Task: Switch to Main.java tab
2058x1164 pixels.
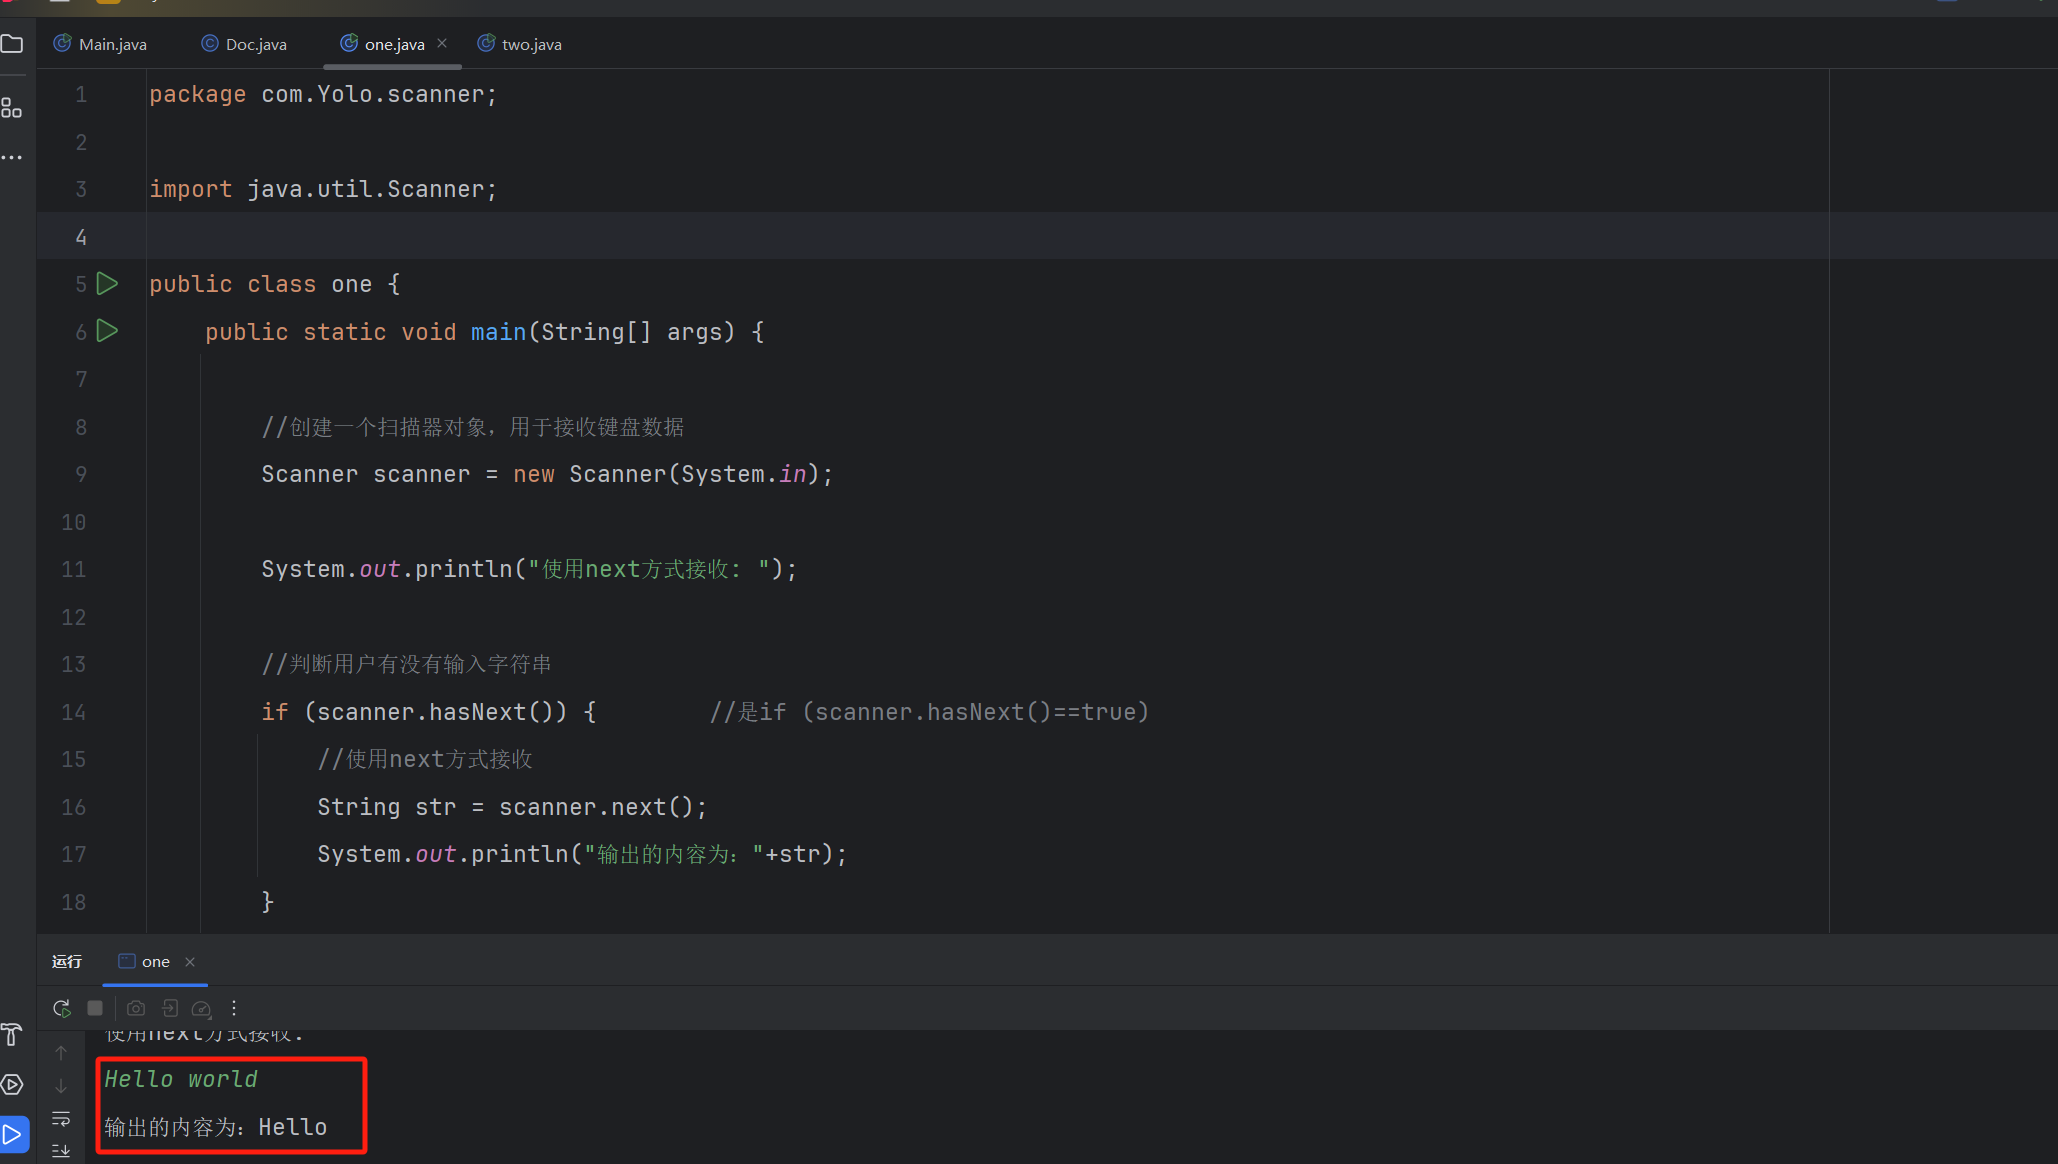Action: tap(100, 44)
